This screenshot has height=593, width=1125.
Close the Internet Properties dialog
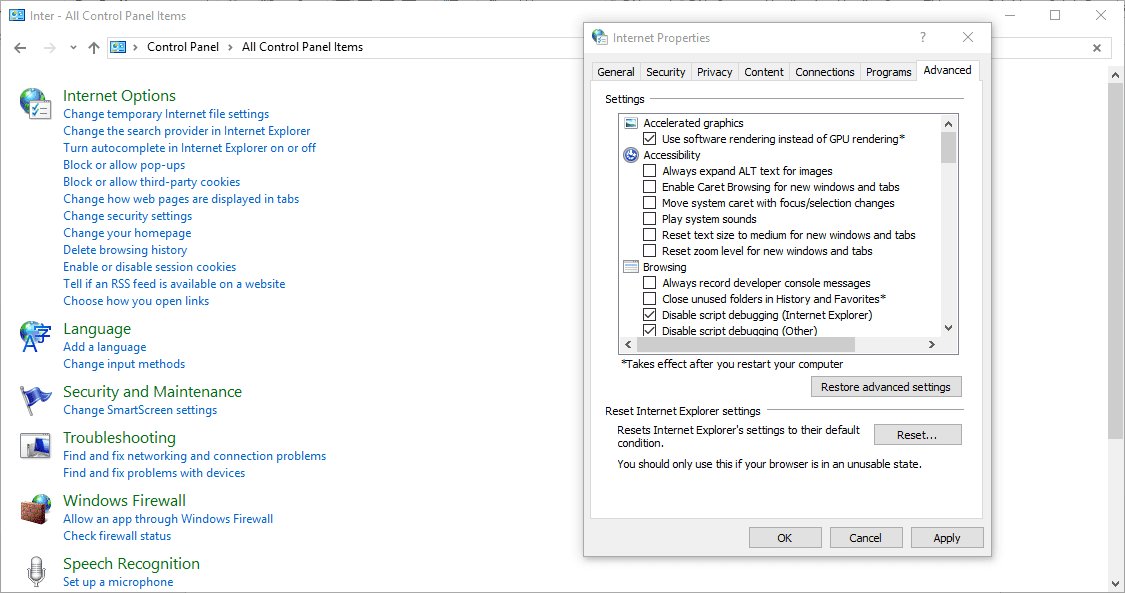point(968,37)
